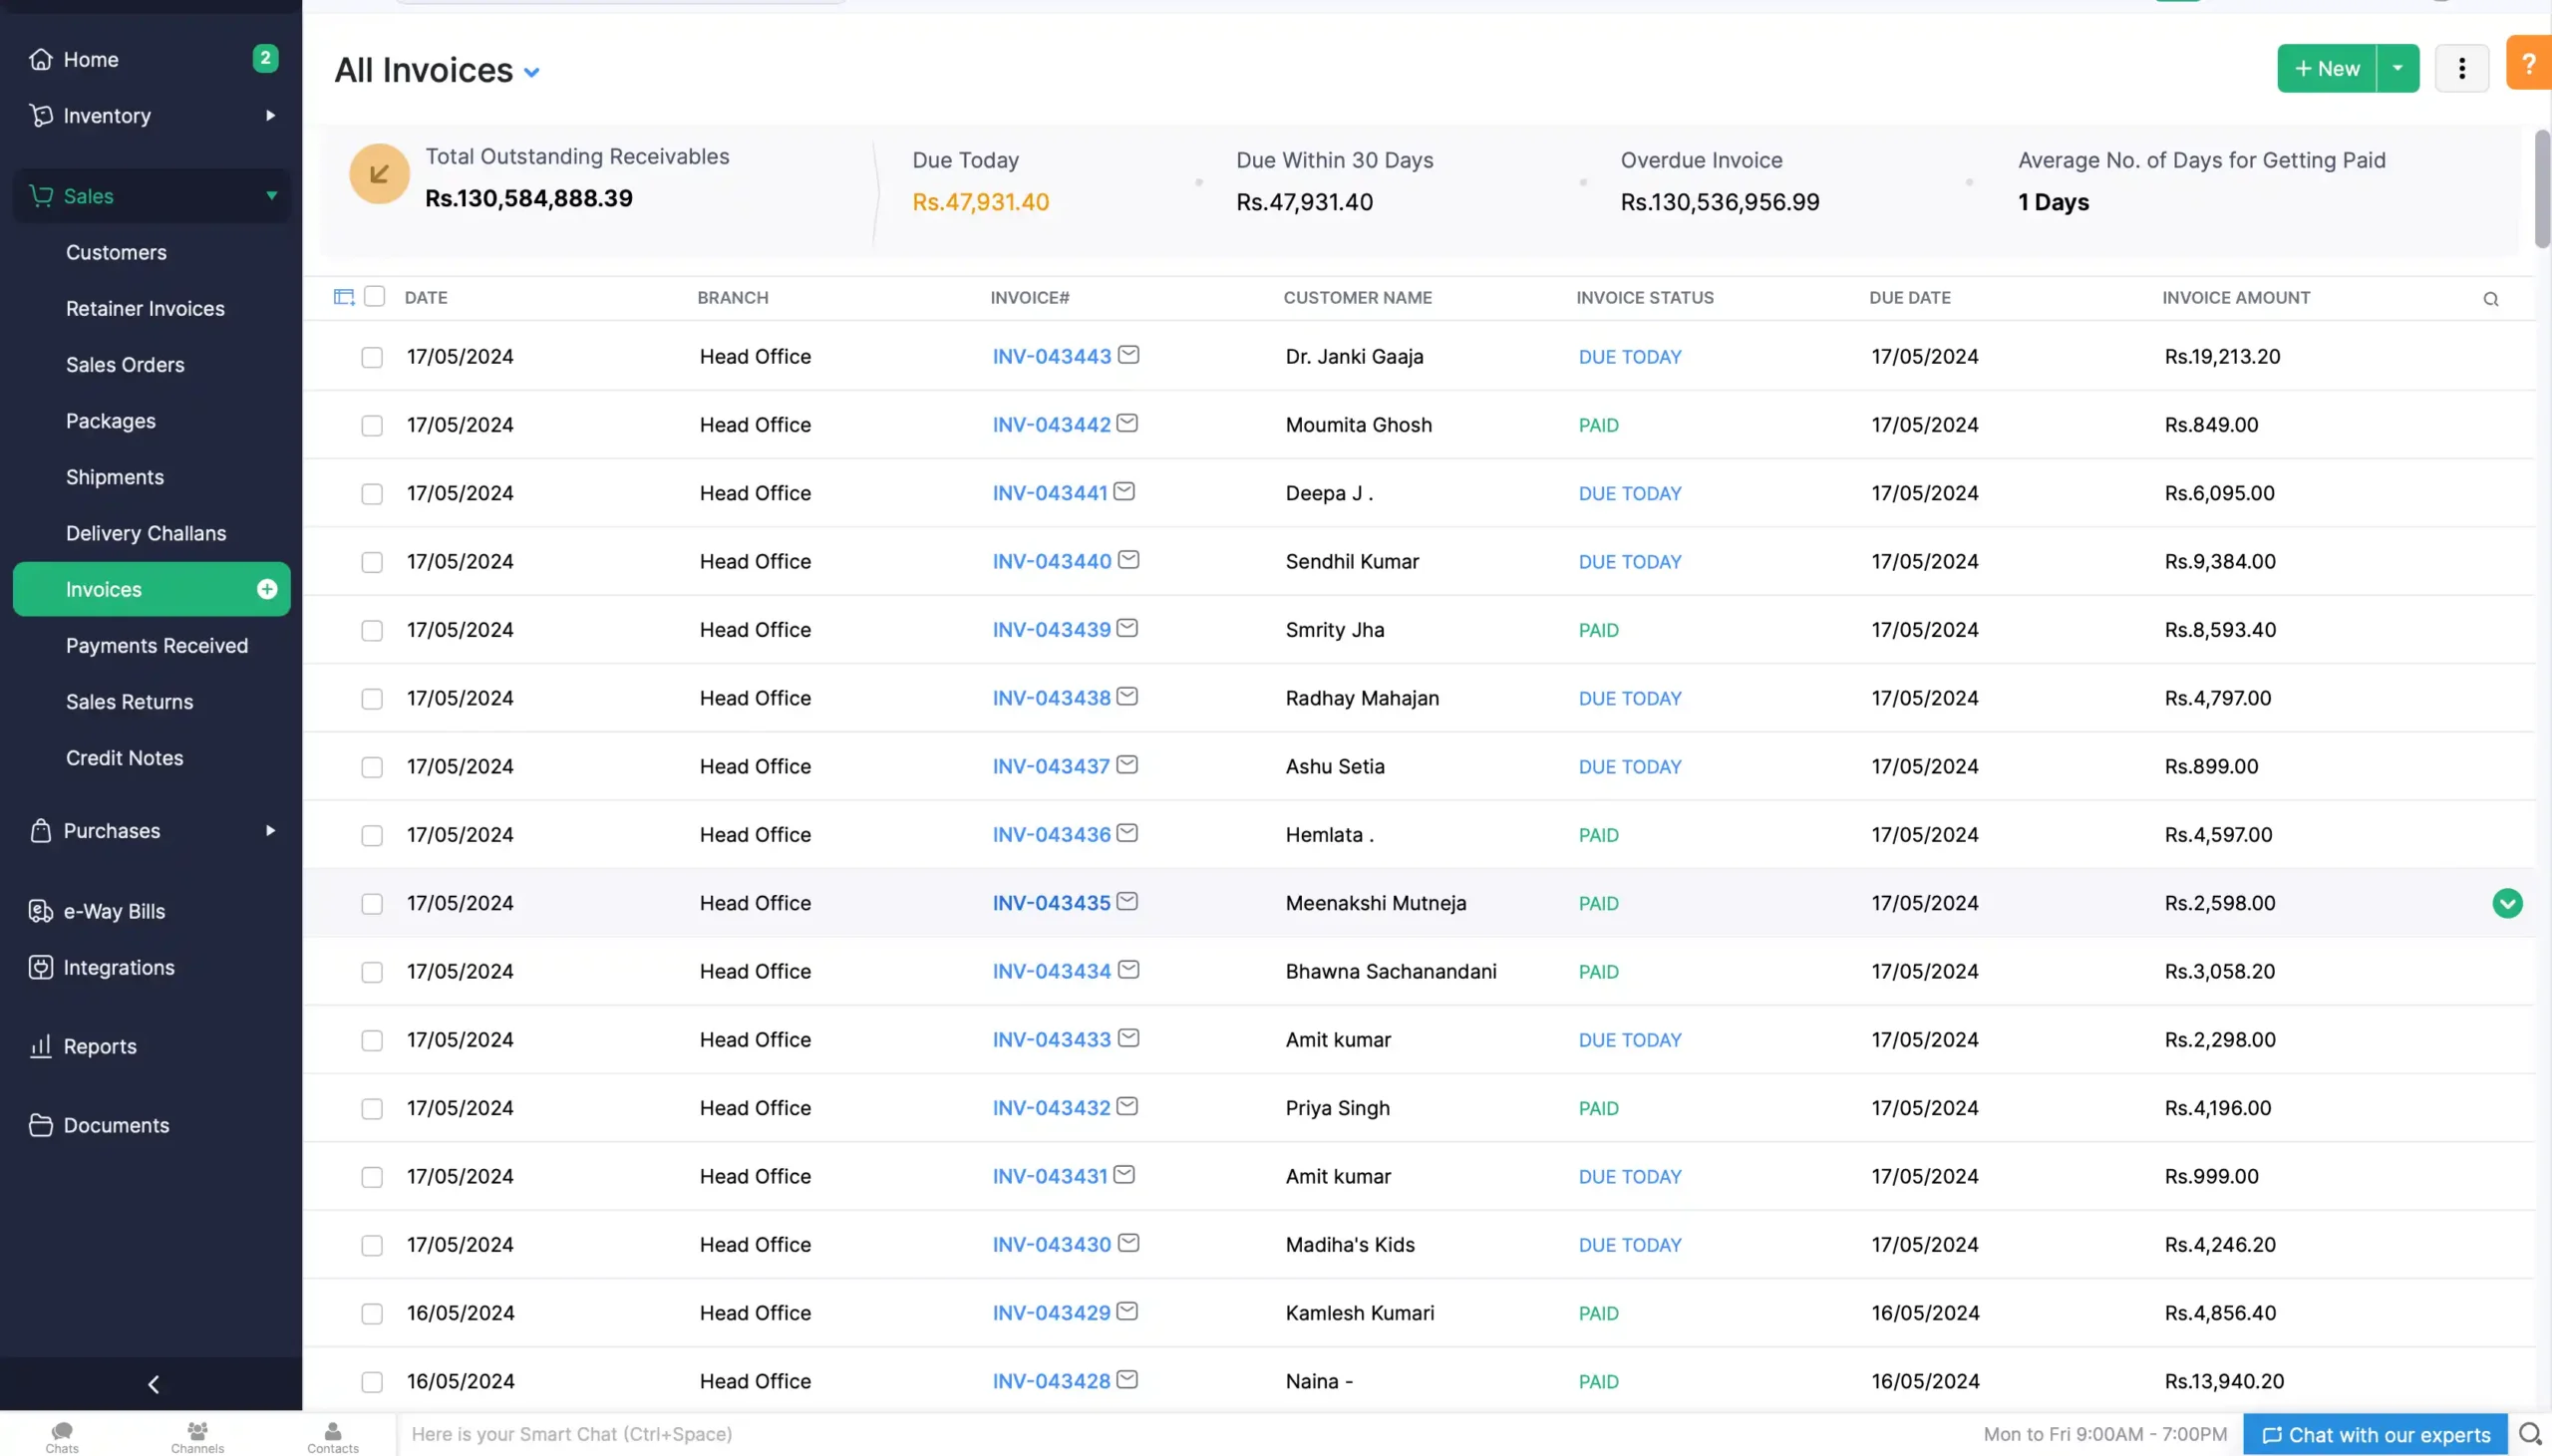
Task: Select the checkbox for Radhay Mahajan invoice
Action: click(x=372, y=699)
